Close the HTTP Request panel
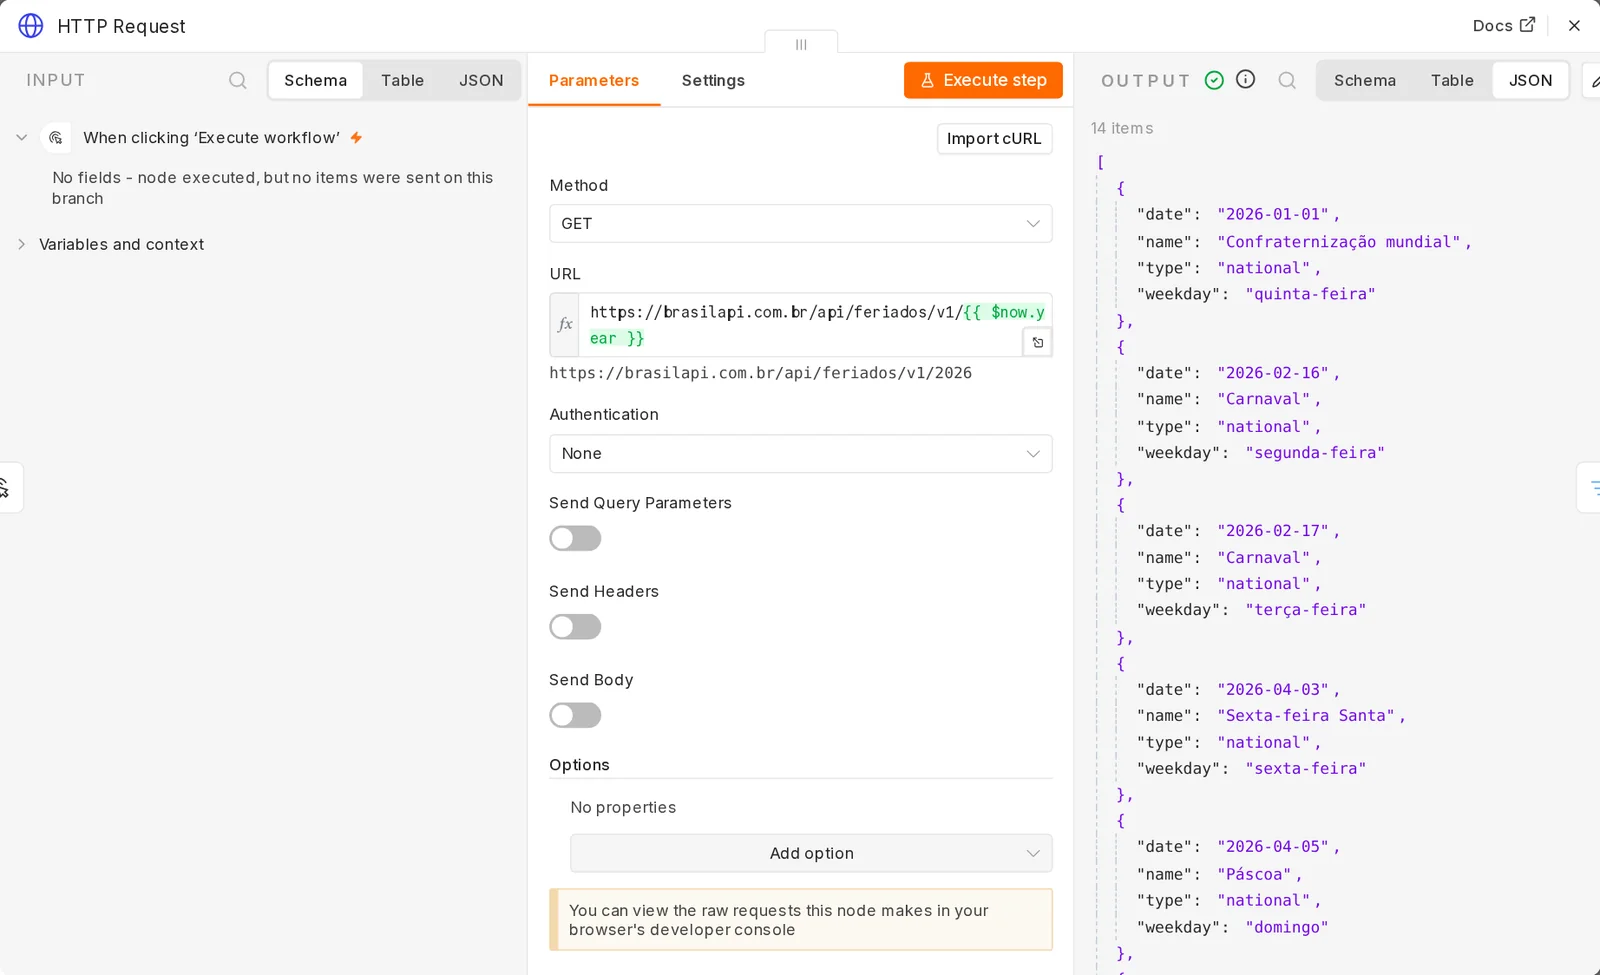This screenshot has width=1600, height=975. [x=1574, y=26]
